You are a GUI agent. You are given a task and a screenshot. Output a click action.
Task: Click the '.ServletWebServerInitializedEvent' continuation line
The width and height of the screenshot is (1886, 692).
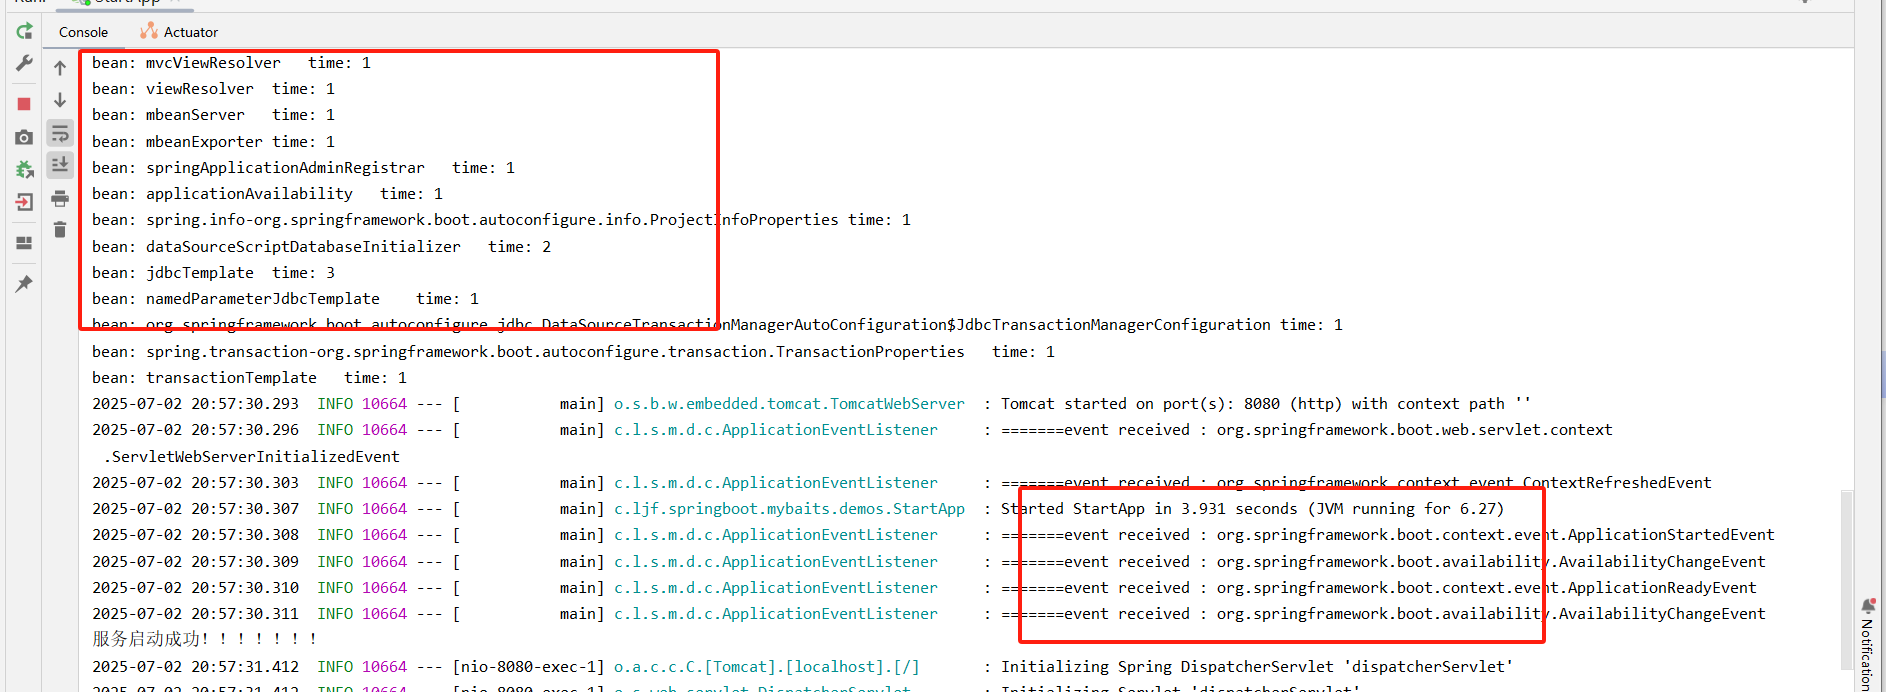252,457
